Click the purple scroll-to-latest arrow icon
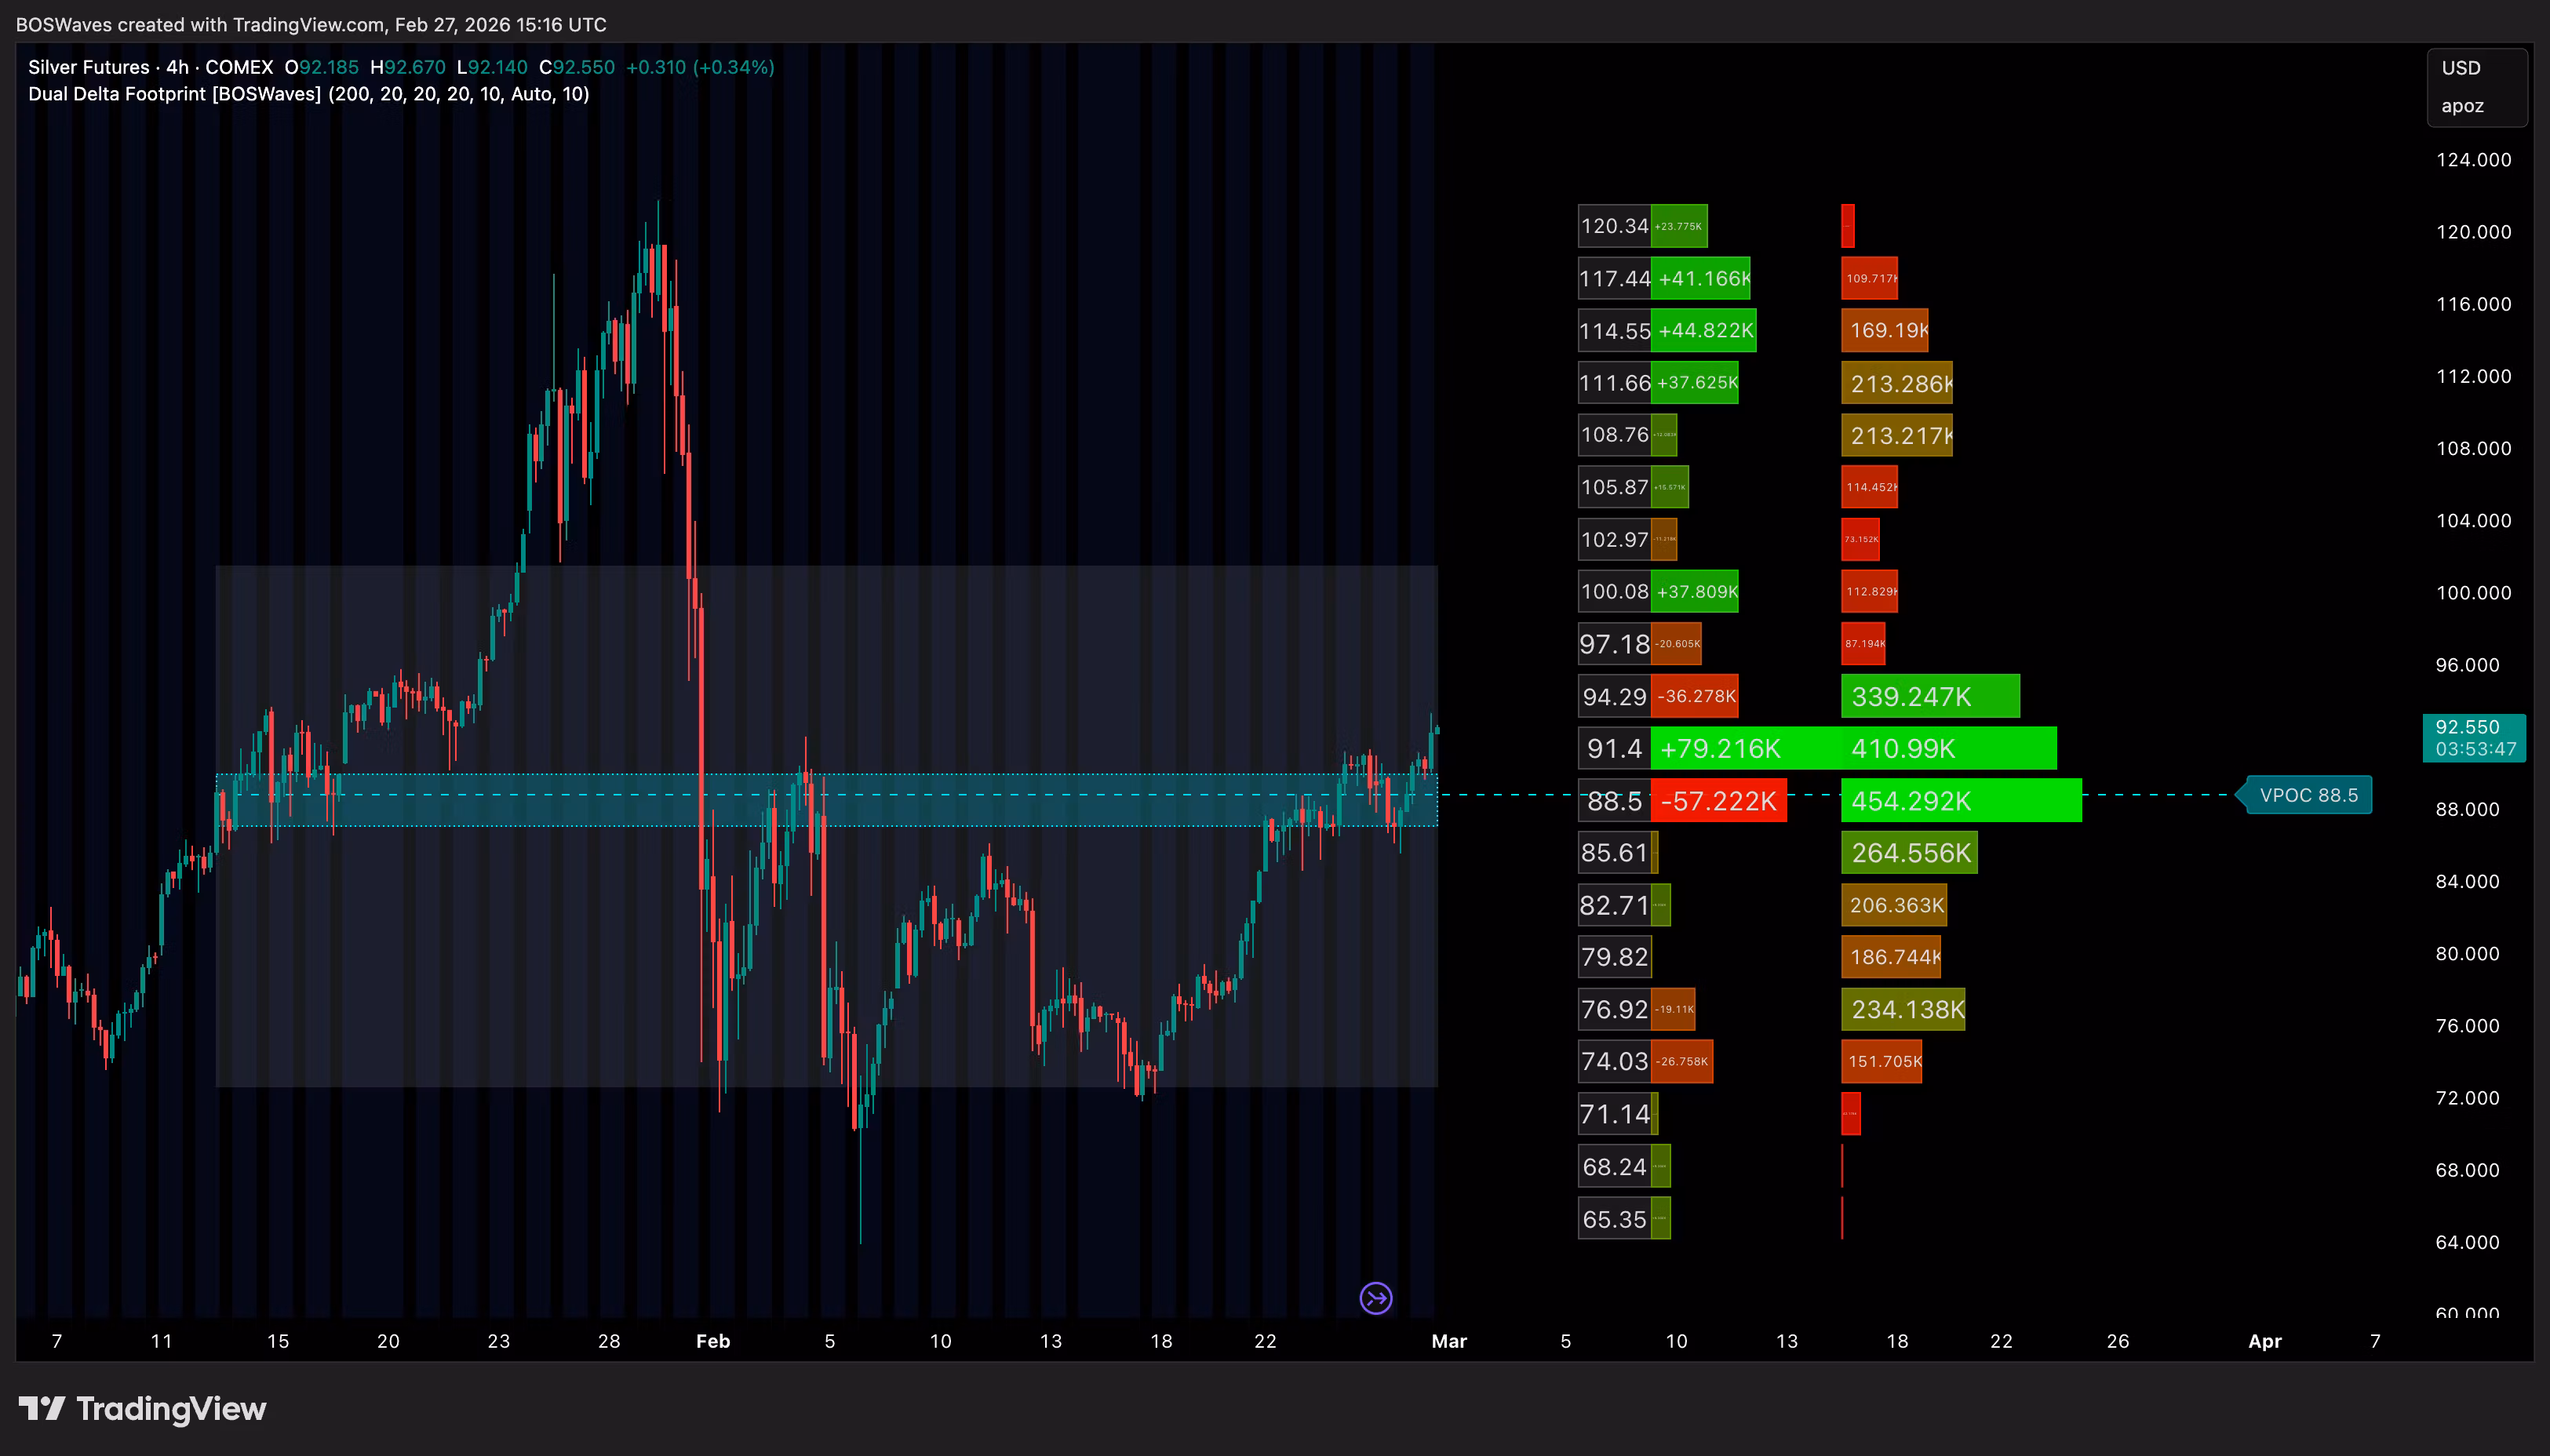 tap(1376, 1298)
